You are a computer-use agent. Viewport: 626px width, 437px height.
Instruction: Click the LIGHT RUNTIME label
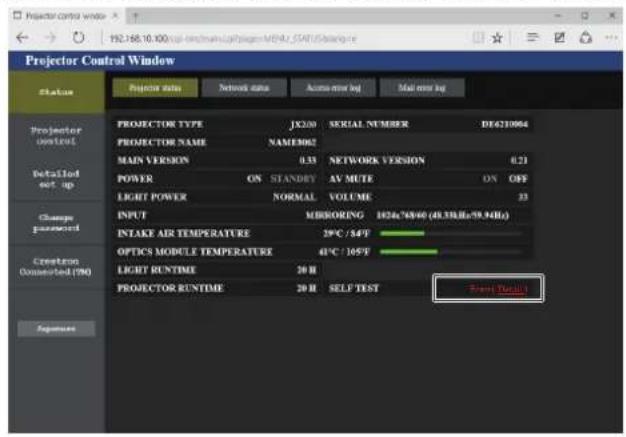156,270
